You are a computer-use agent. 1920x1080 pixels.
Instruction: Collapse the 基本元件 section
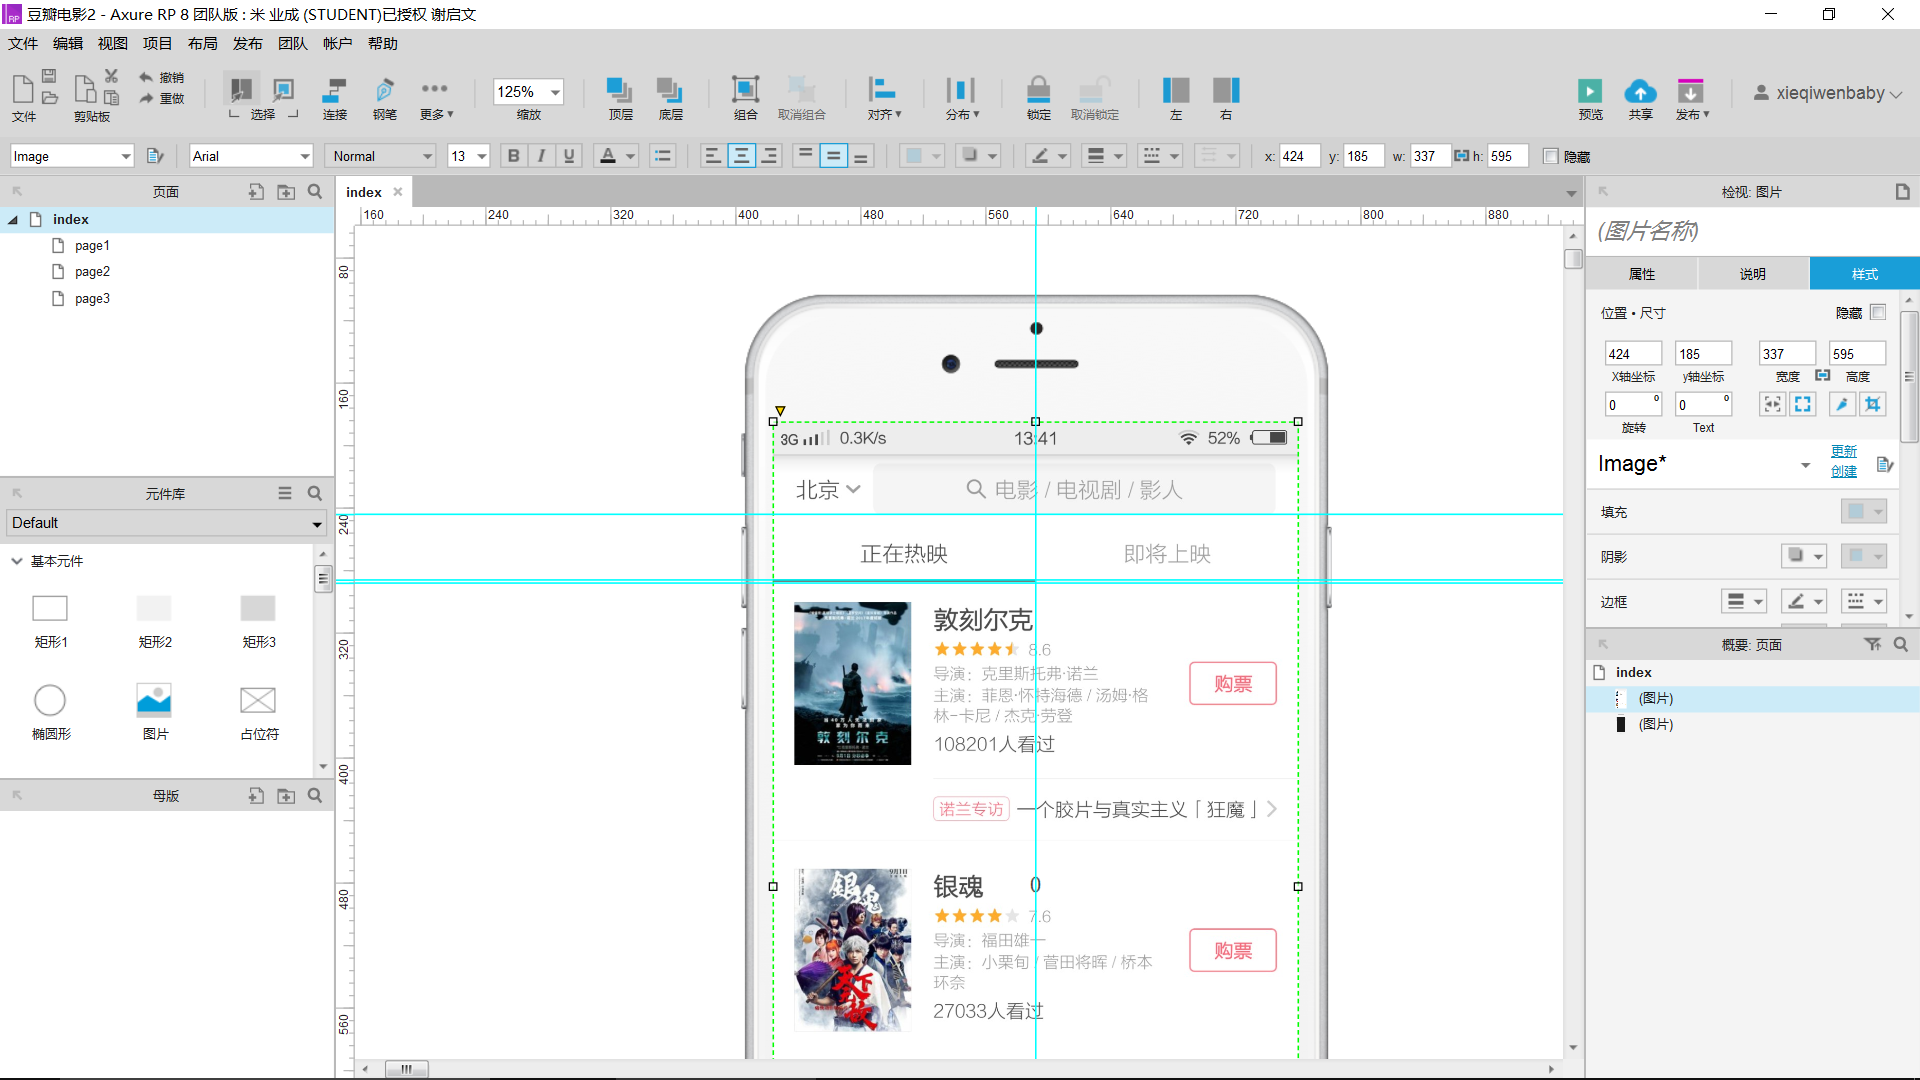(x=17, y=561)
